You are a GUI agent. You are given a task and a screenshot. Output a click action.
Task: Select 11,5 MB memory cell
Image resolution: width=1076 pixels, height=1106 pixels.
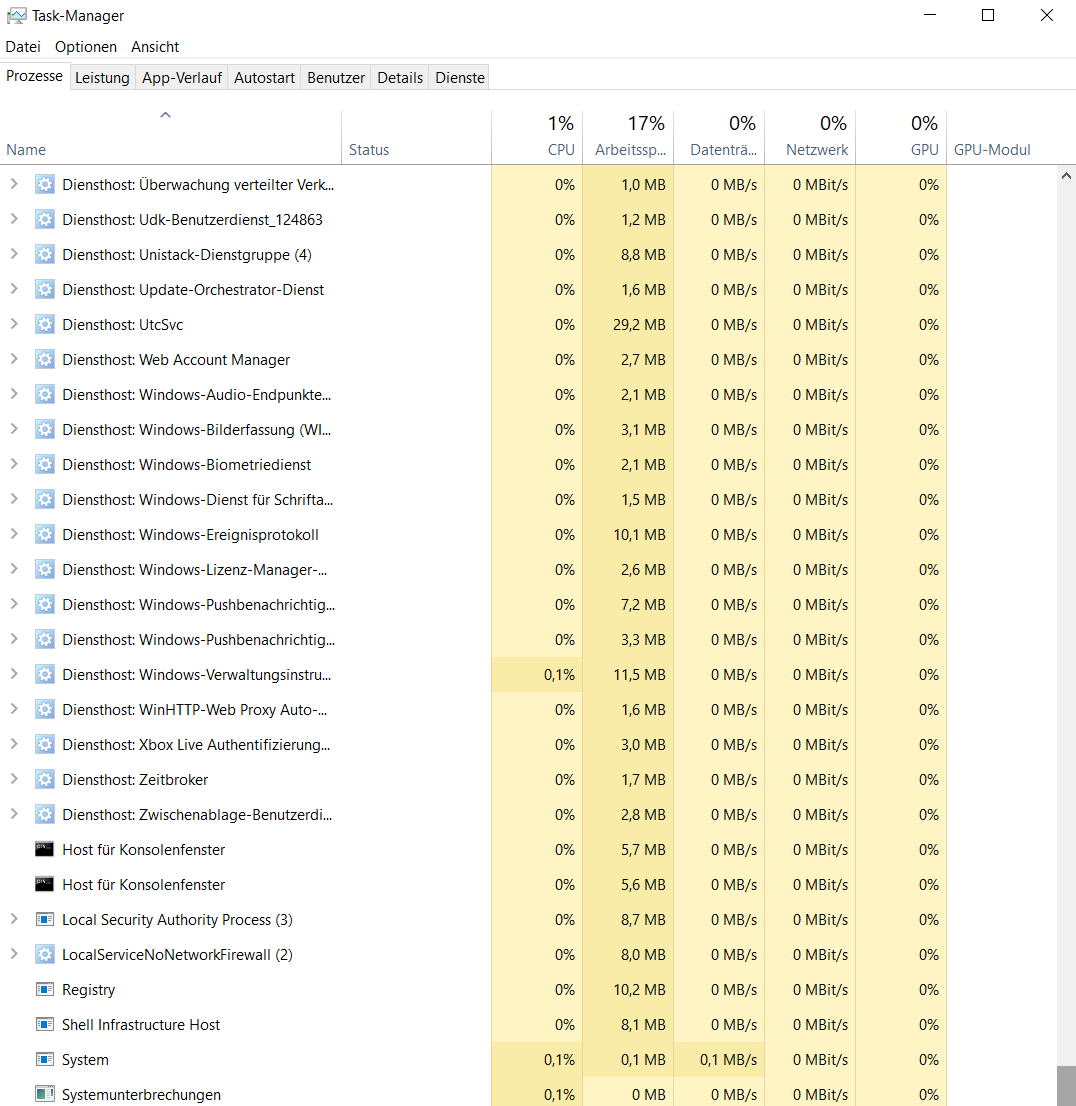[628, 674]
